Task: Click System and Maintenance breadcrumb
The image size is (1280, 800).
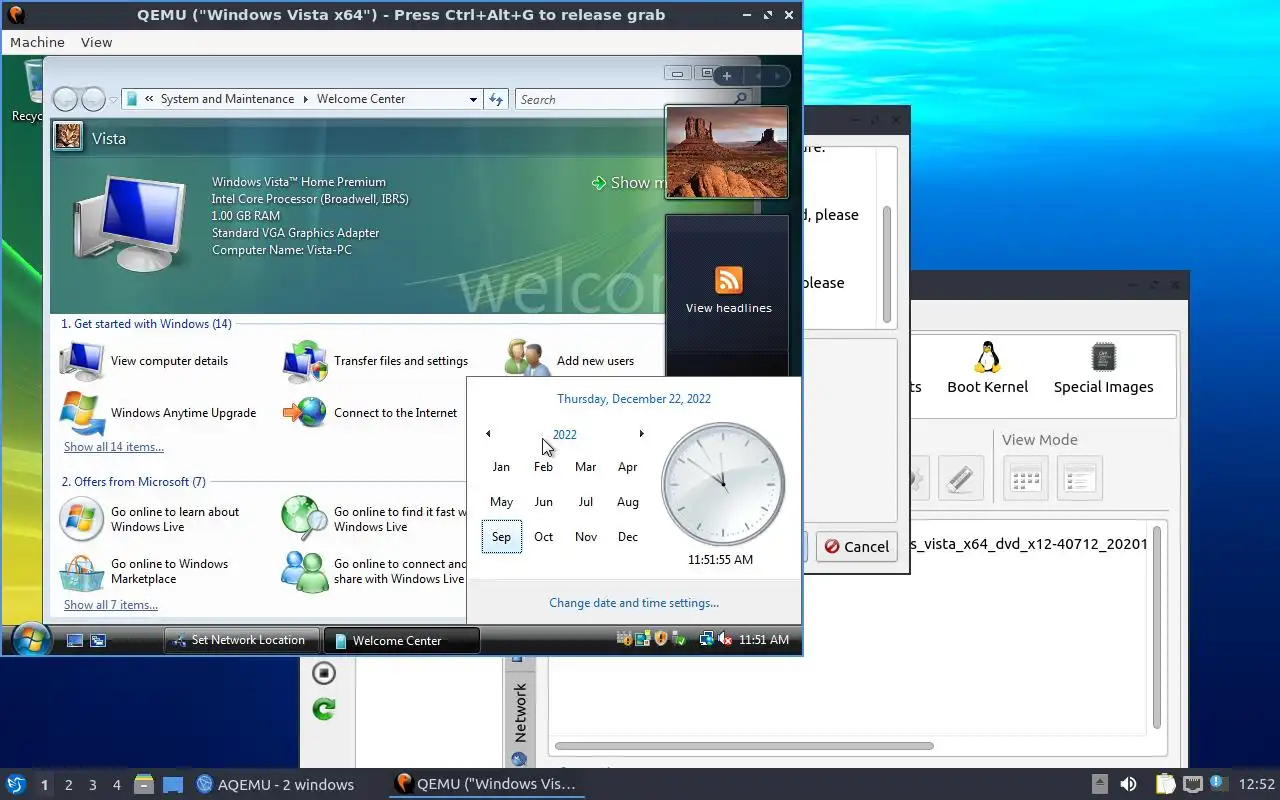Action: pos(227,99)
